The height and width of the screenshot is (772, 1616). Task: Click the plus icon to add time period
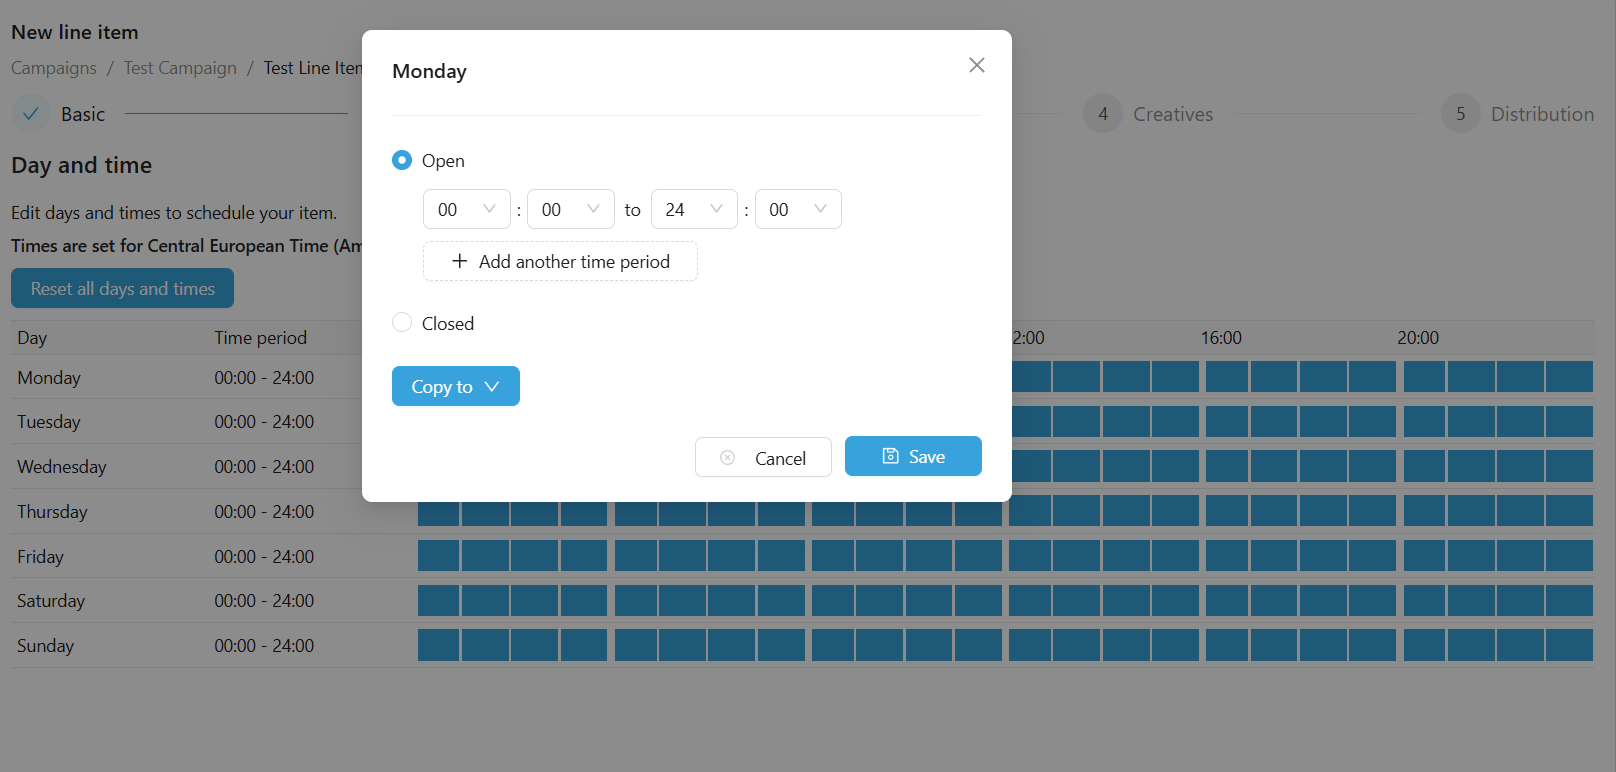tap(460, 261)
